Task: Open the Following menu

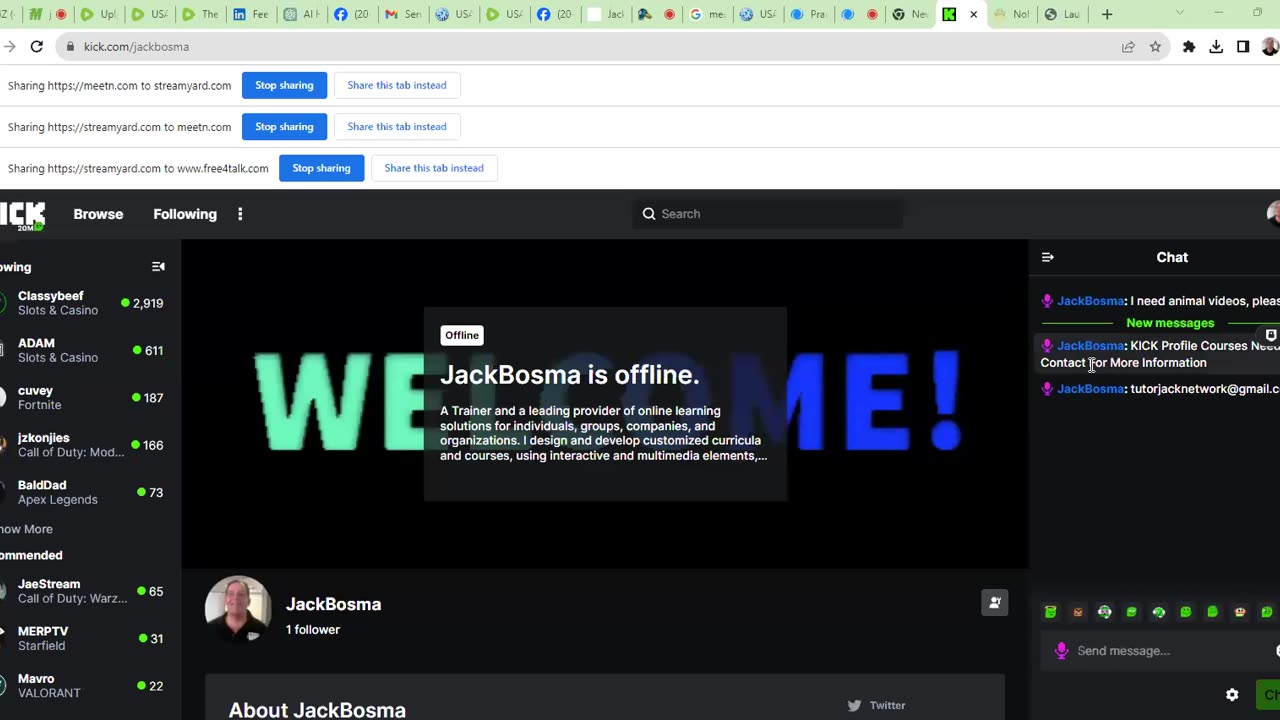Action: [185, 214]
